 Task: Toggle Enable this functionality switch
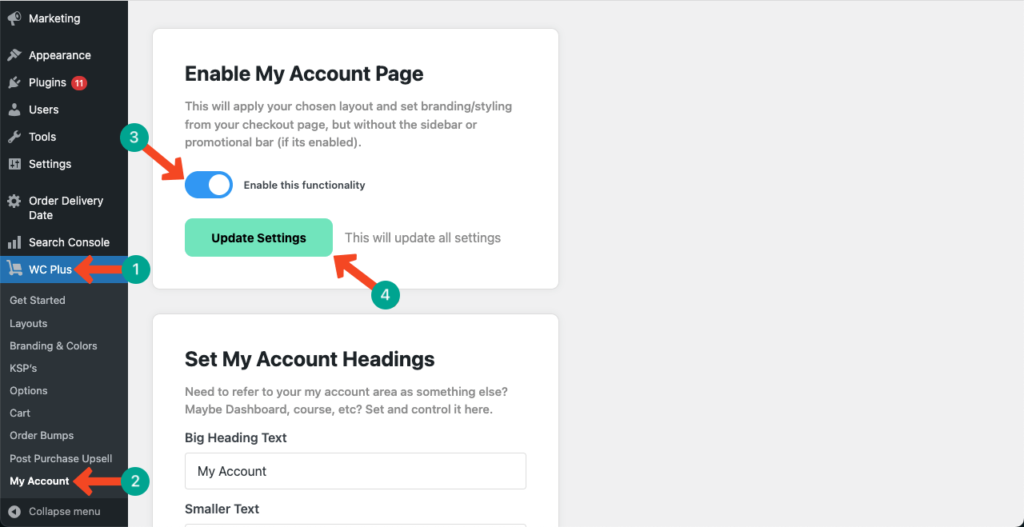click(208, 185)
